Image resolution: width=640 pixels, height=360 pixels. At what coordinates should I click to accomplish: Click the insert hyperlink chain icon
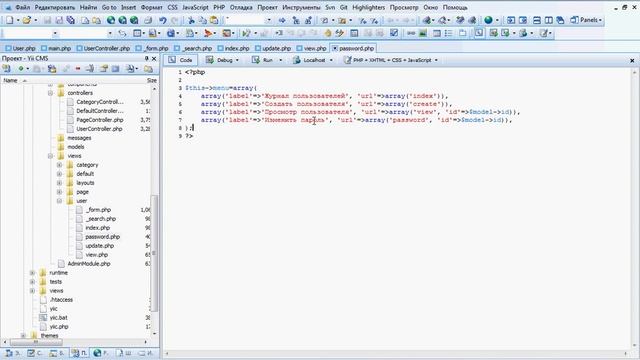(x=411, y=33)
